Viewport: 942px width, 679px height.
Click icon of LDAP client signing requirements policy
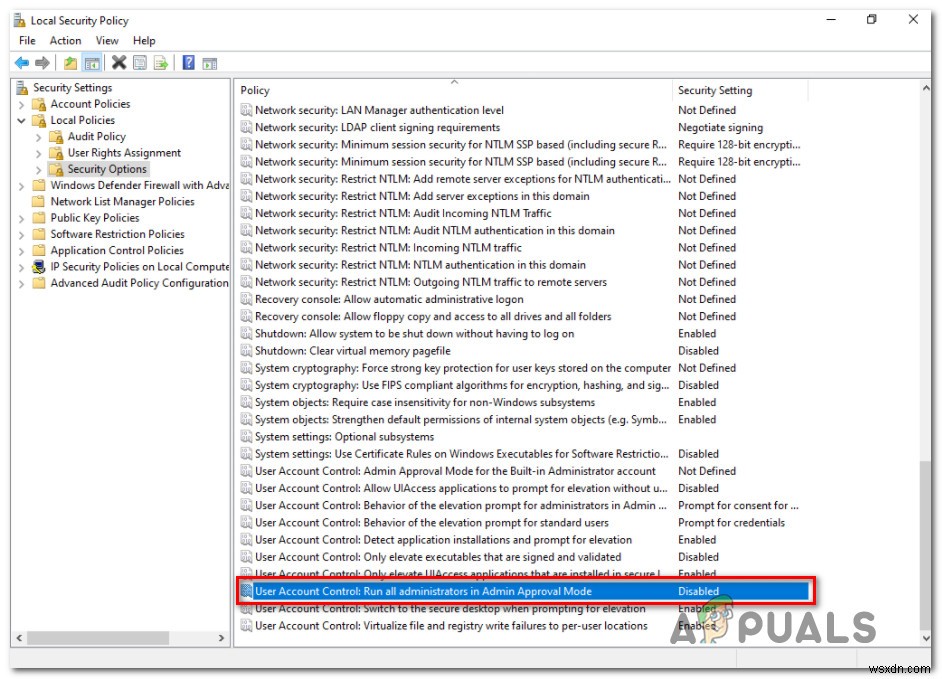coord(246,127)
